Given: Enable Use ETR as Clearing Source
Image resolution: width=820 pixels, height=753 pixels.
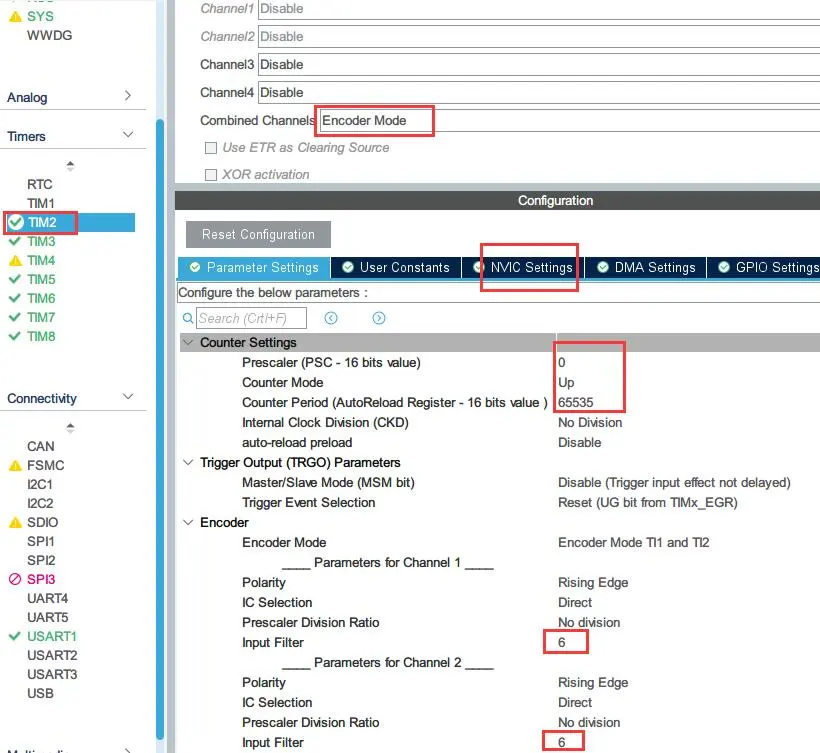Looking at the screenshot, I should point(211,148).
